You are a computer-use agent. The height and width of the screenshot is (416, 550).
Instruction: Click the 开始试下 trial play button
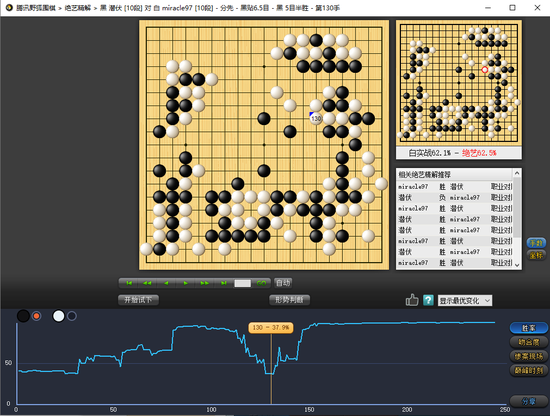coord(138,300)
